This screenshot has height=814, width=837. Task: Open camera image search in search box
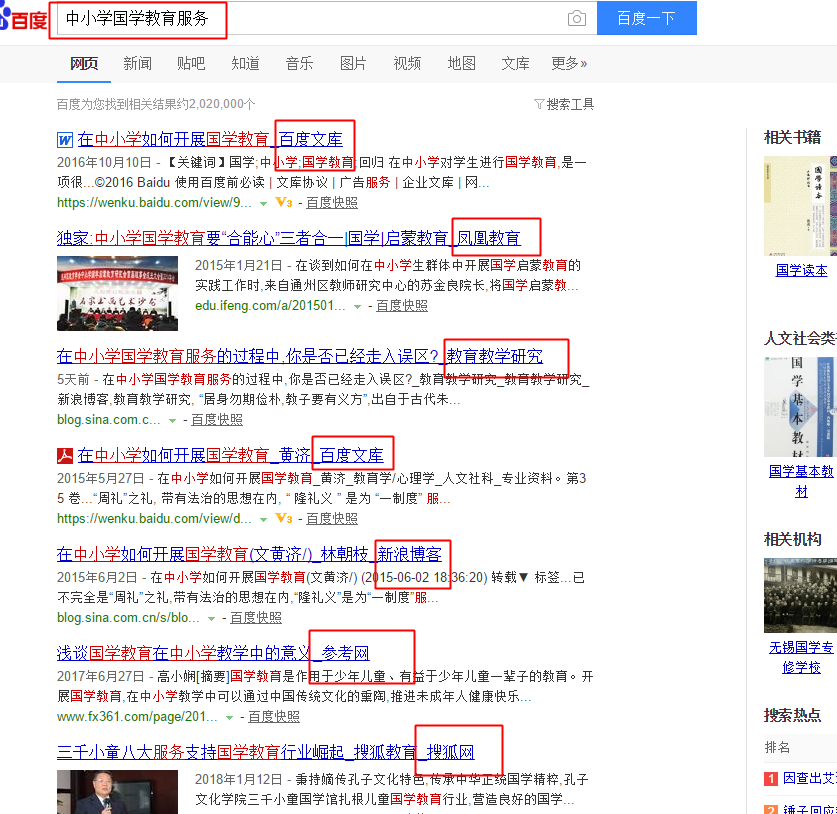coord(576,19)
